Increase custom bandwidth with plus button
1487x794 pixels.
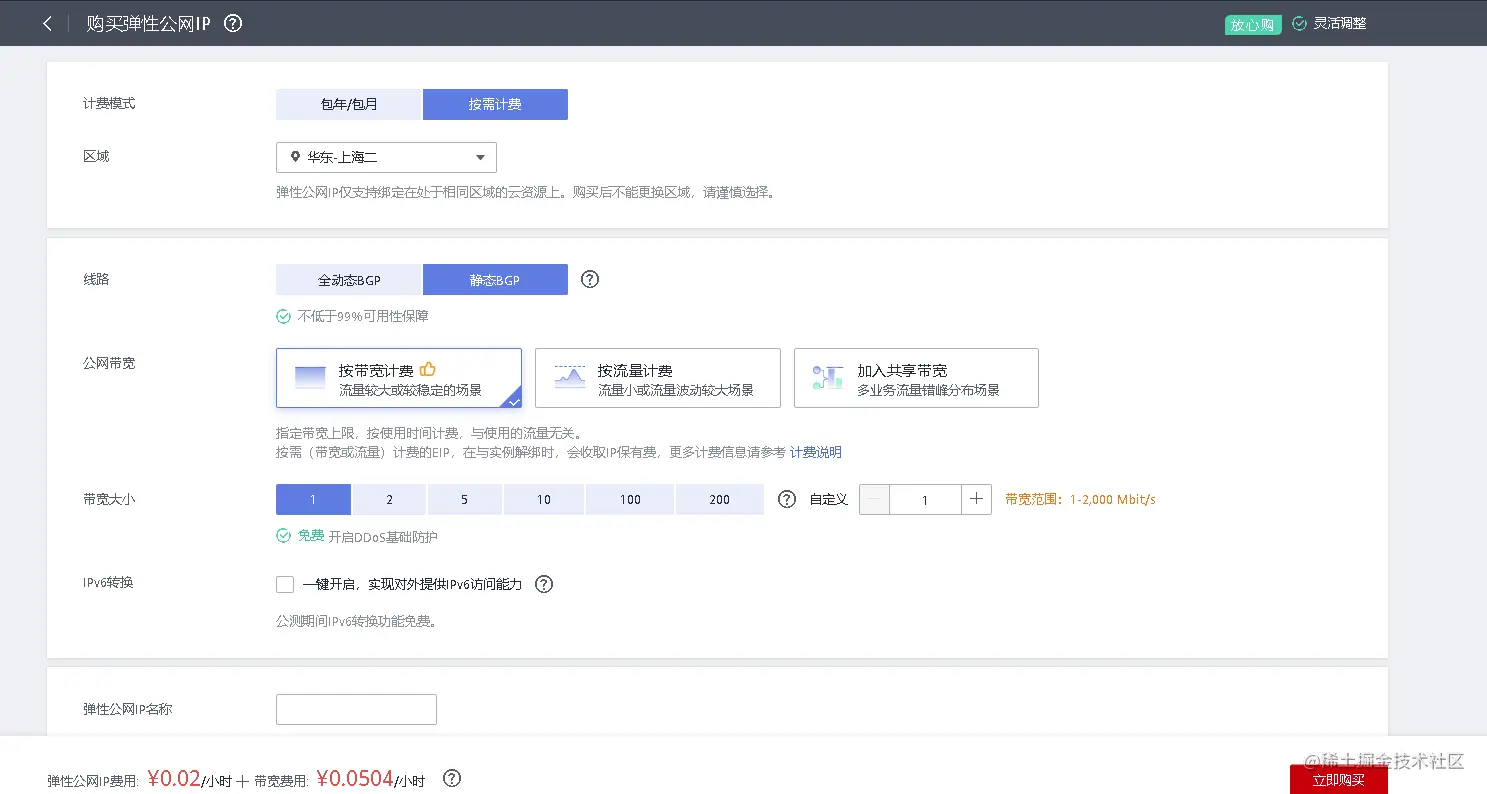(977, 499)
